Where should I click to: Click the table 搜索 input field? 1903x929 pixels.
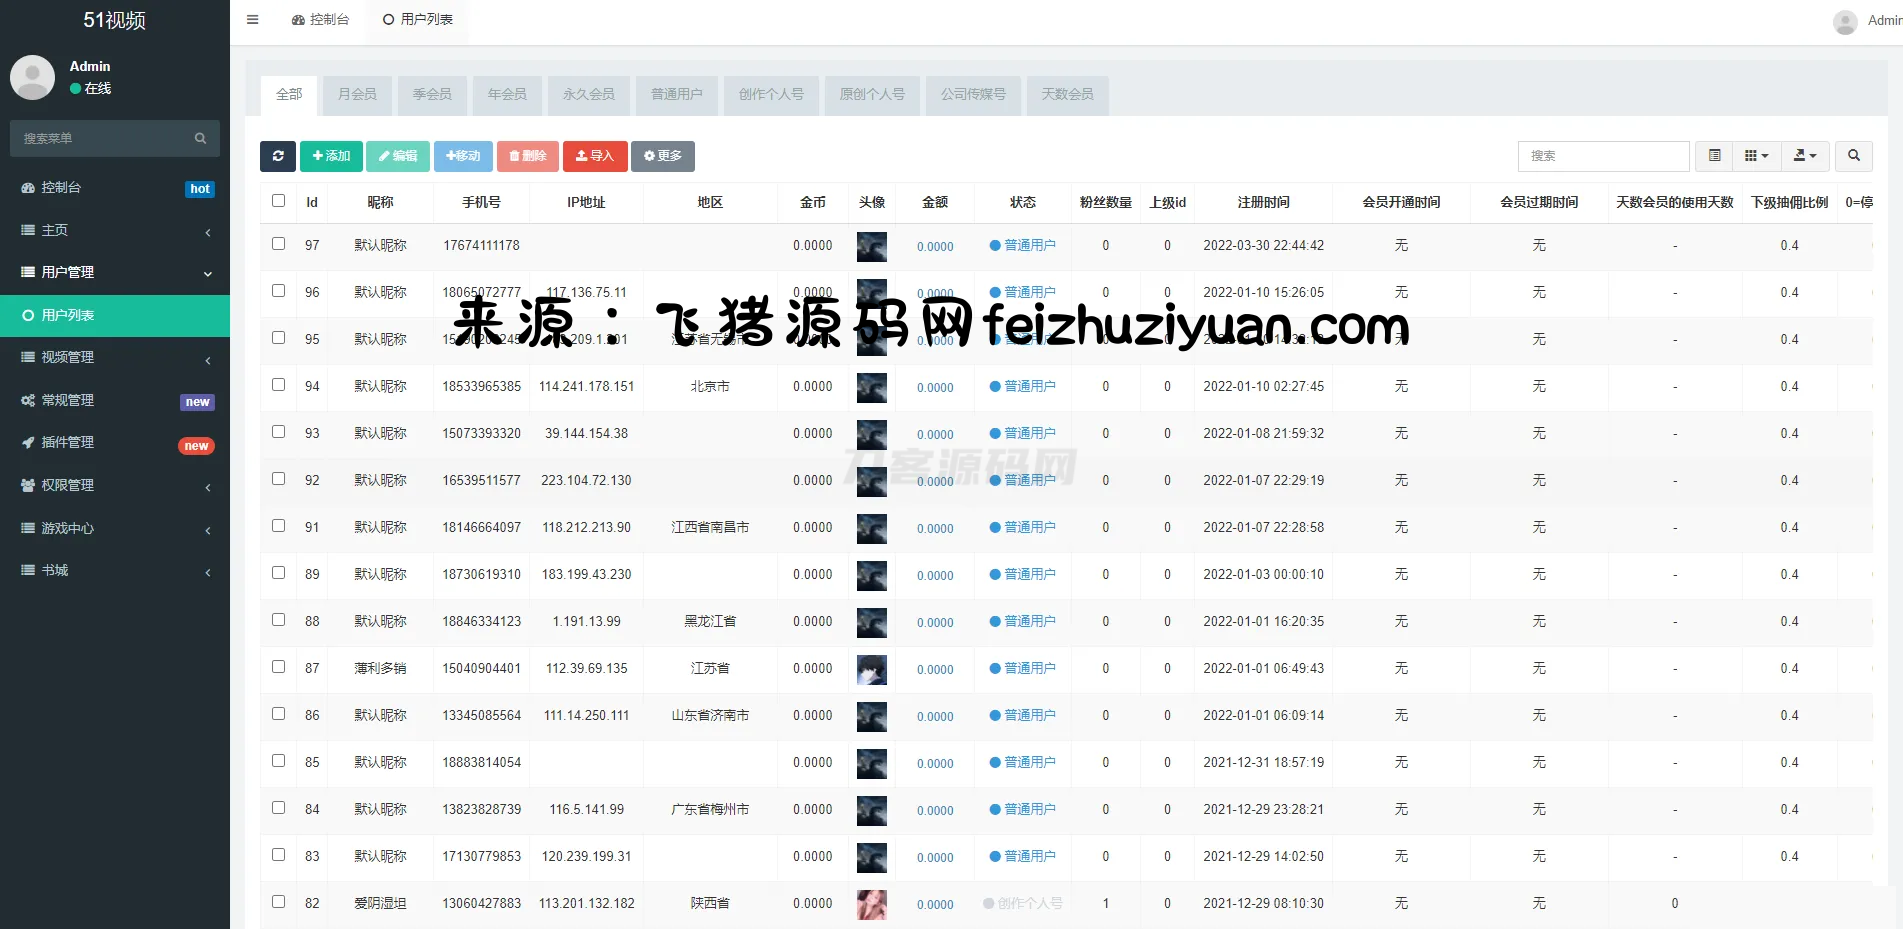click(1603, 156)
